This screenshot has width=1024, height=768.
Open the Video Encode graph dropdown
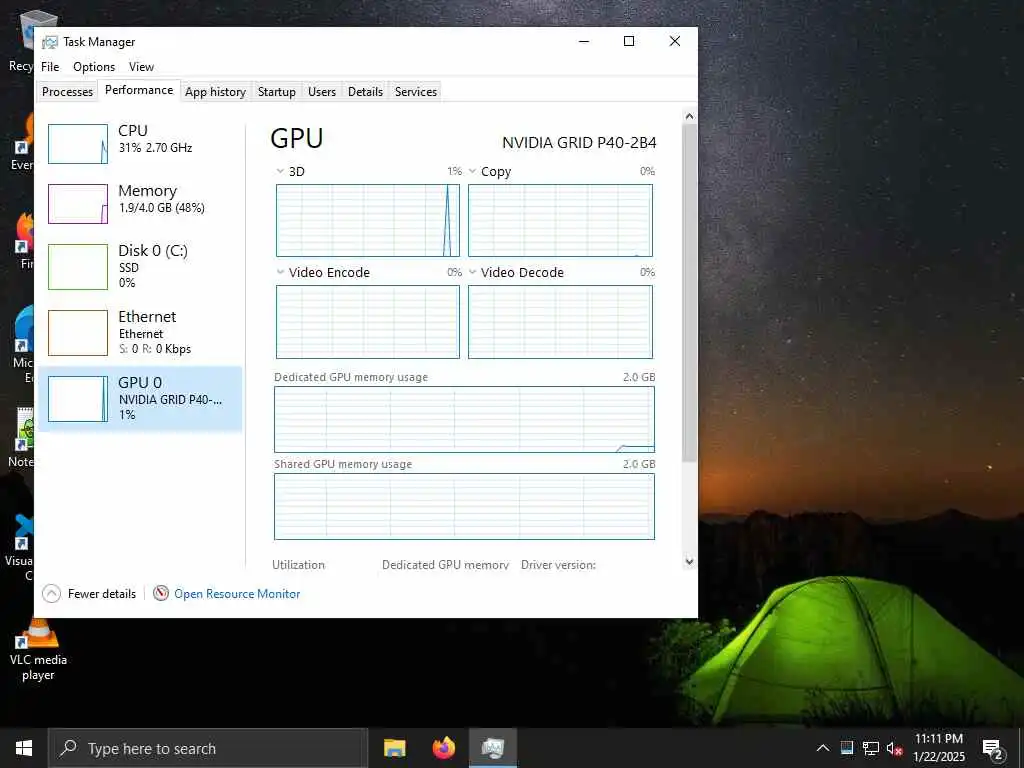click(280, 272)
